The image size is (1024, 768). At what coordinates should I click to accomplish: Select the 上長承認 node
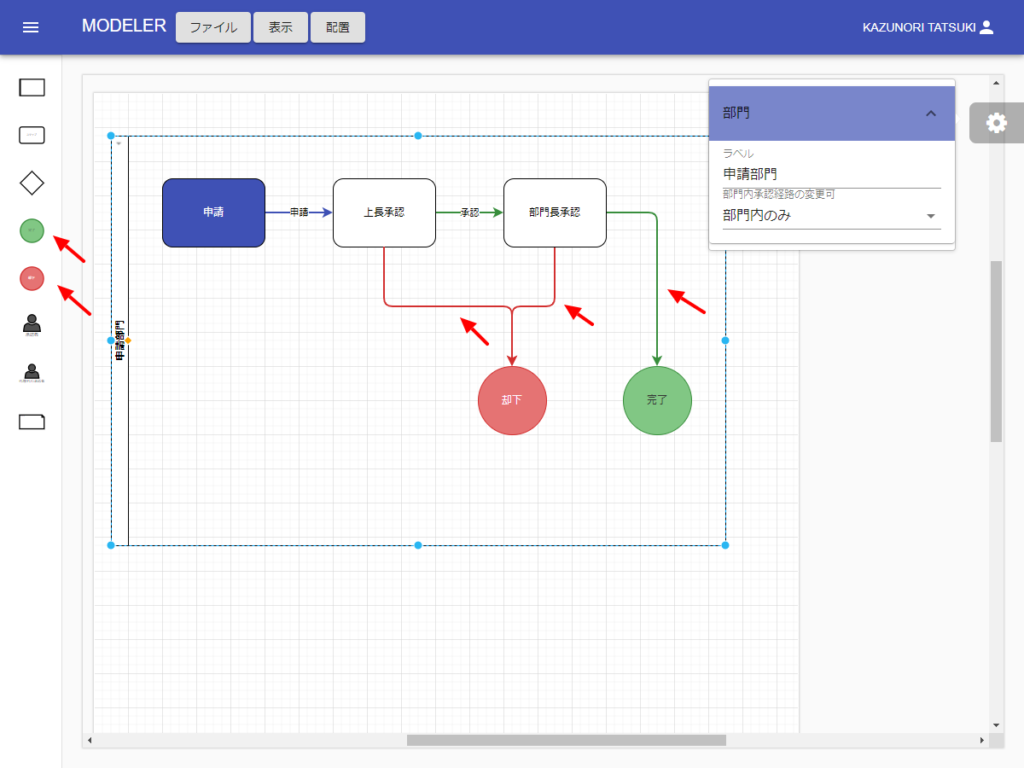(384, 213)
